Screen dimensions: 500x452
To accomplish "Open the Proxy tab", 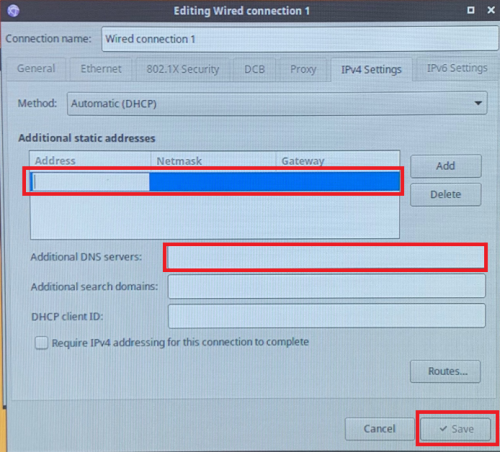I will click(303, 69).
